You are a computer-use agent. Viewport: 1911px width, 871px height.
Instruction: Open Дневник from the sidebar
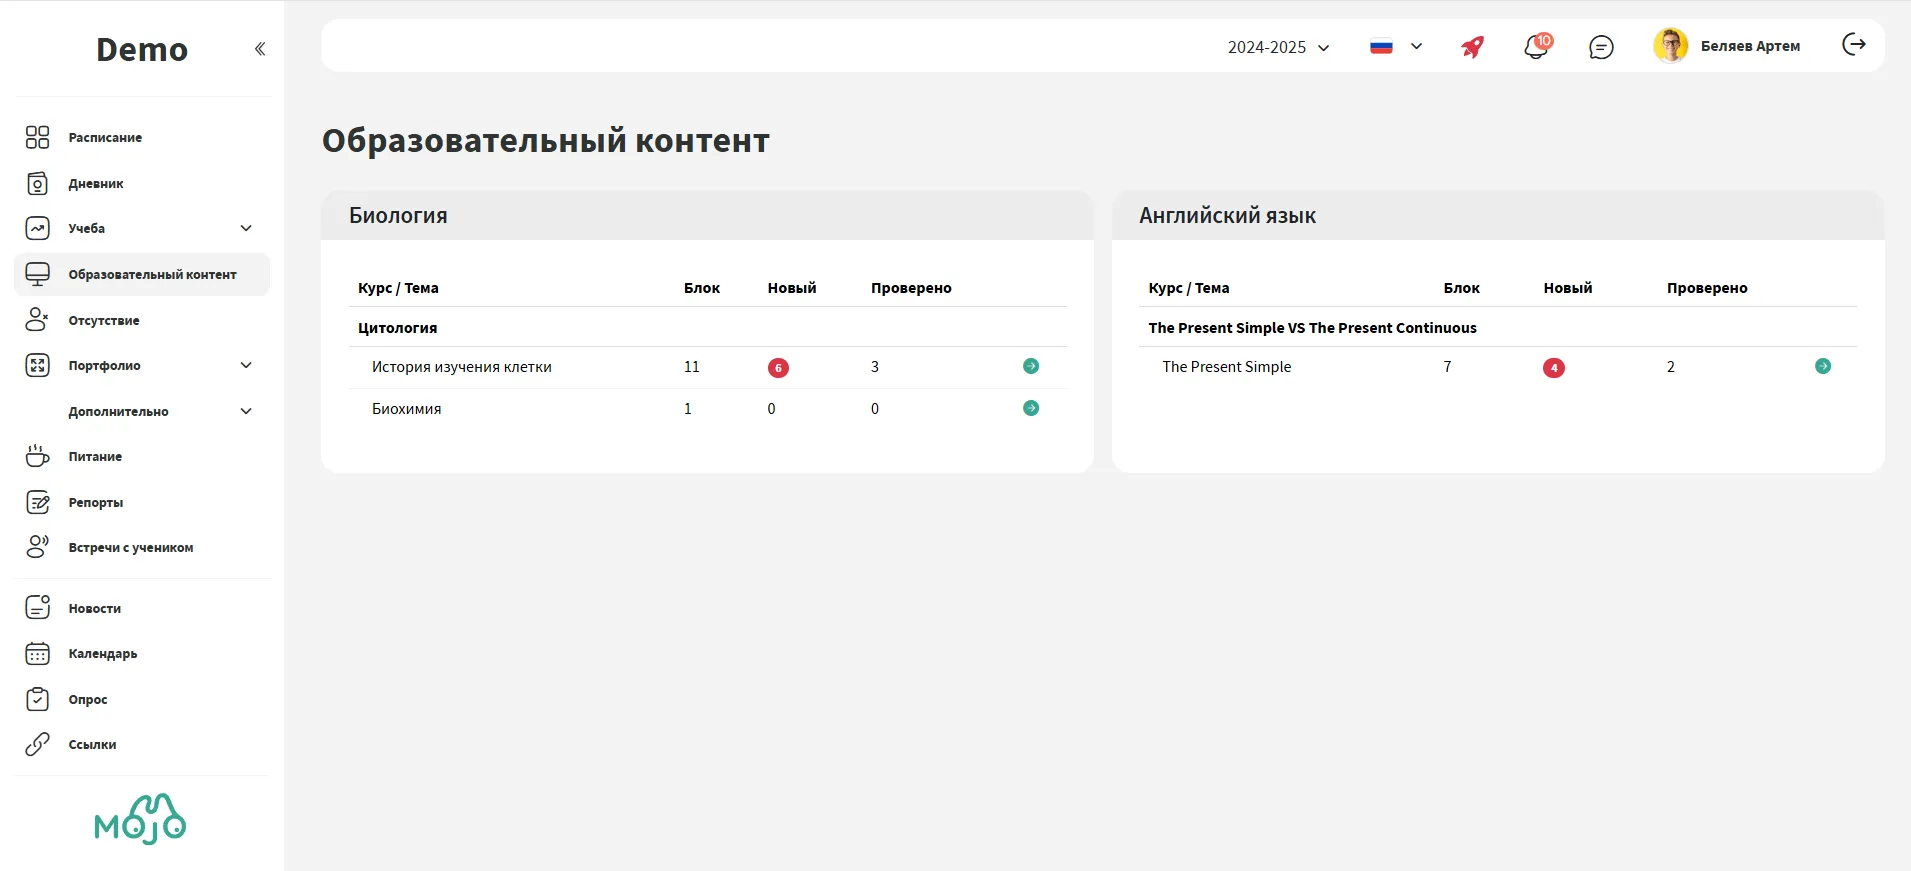96,184
